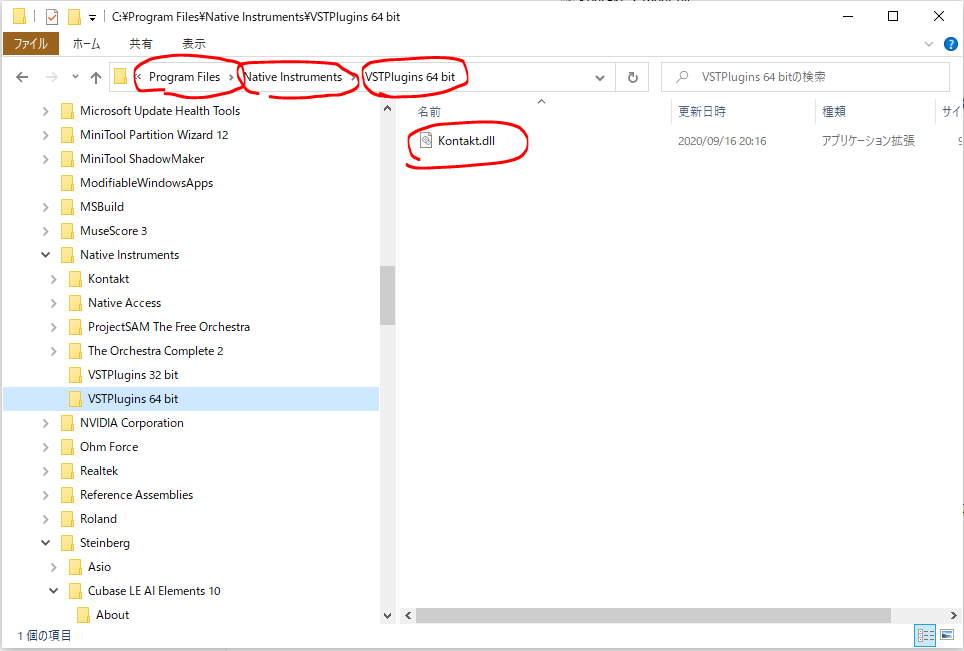Expand the MuseScore 3 folder node

(45, 231)
